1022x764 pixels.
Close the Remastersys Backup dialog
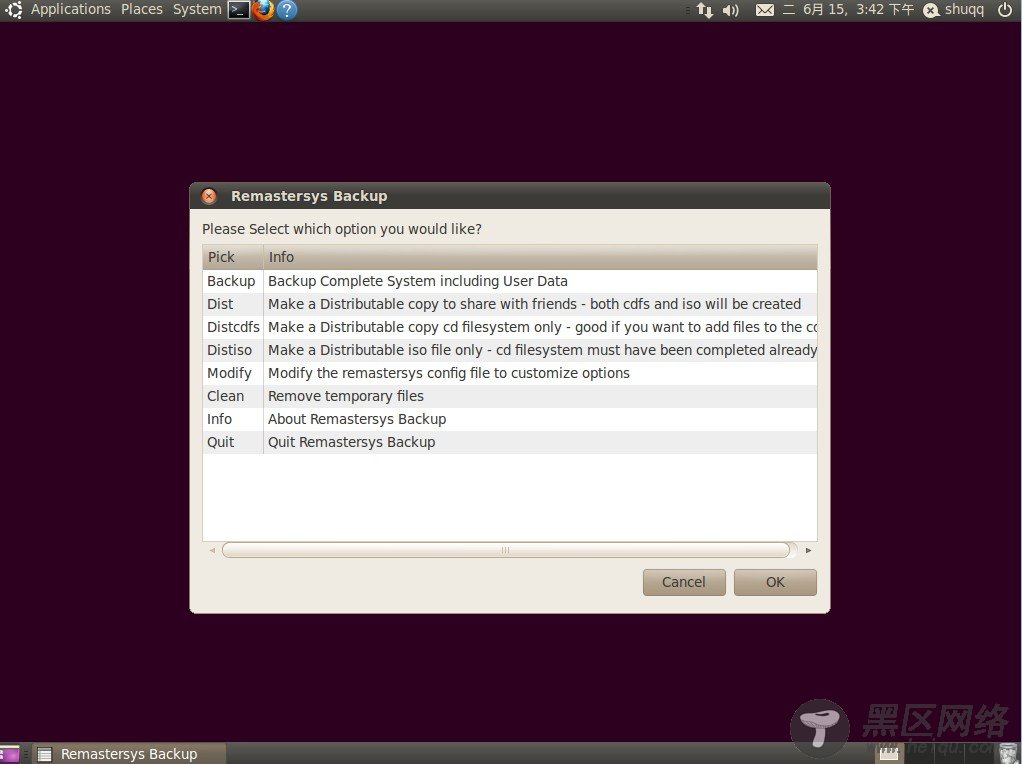[209, 196]
